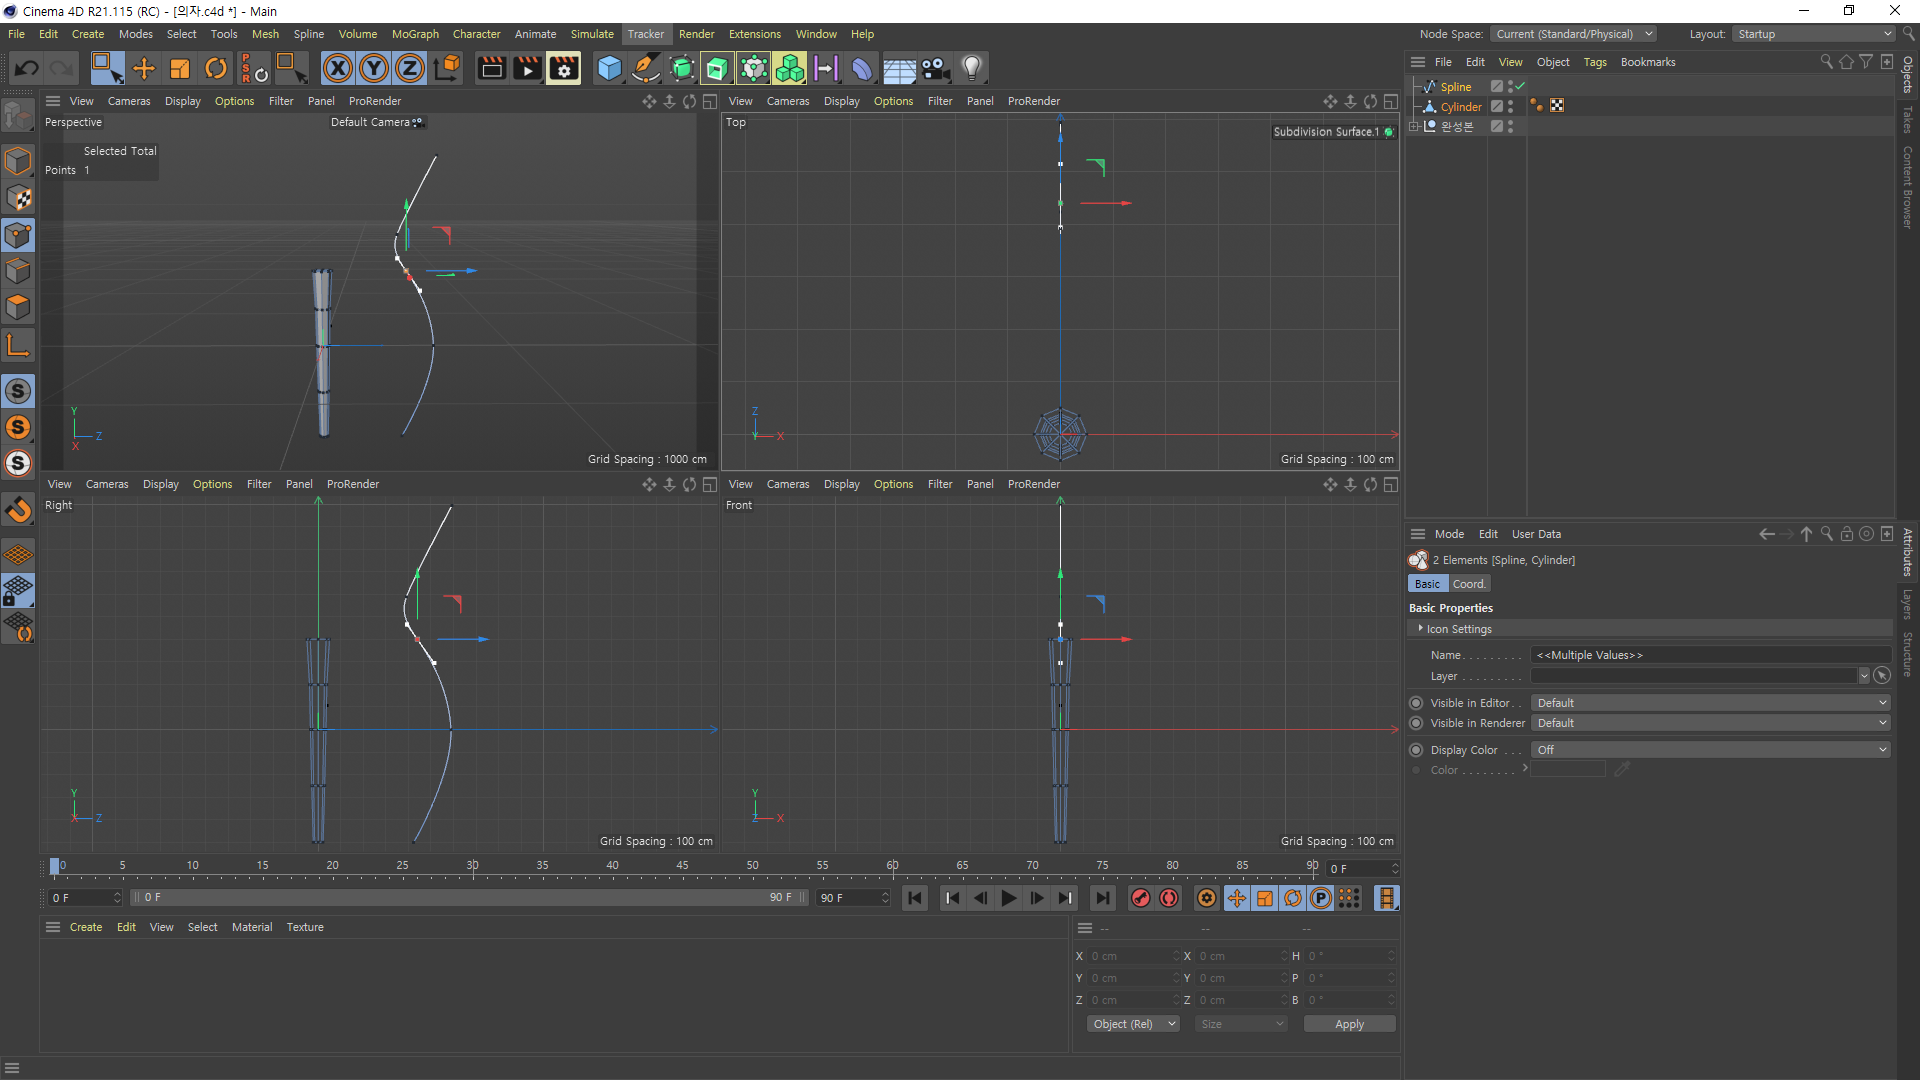Screen dimensions: 1920x1080
Task: Click the Cube primitive icon
Action: click(x=609, y=68)
